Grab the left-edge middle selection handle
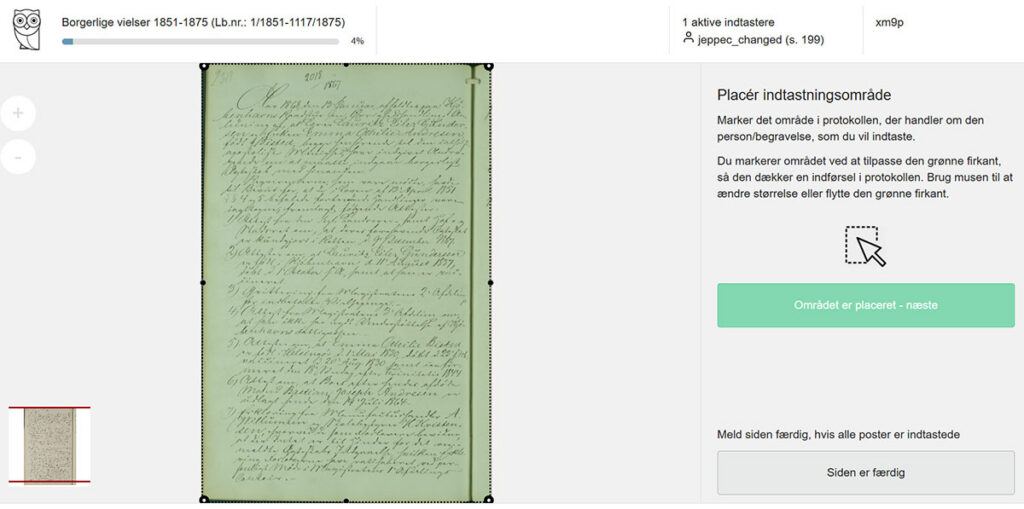The width and height of the screenshot is (1024, 509). [x=202, y=282]
